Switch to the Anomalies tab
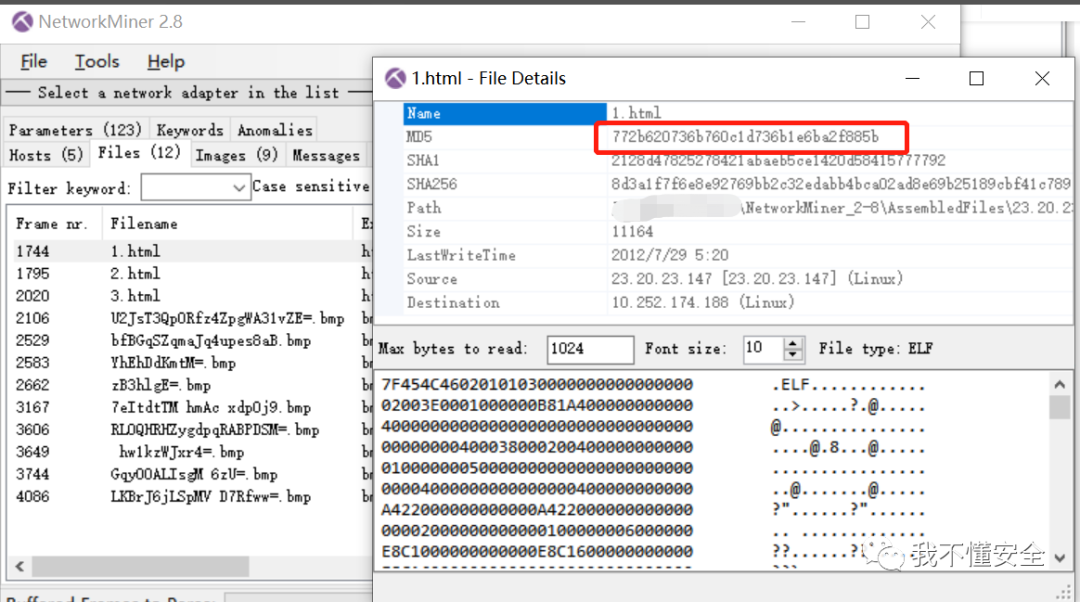The height and width of the screenshot is (602, 1080). (x=275, y=129)
